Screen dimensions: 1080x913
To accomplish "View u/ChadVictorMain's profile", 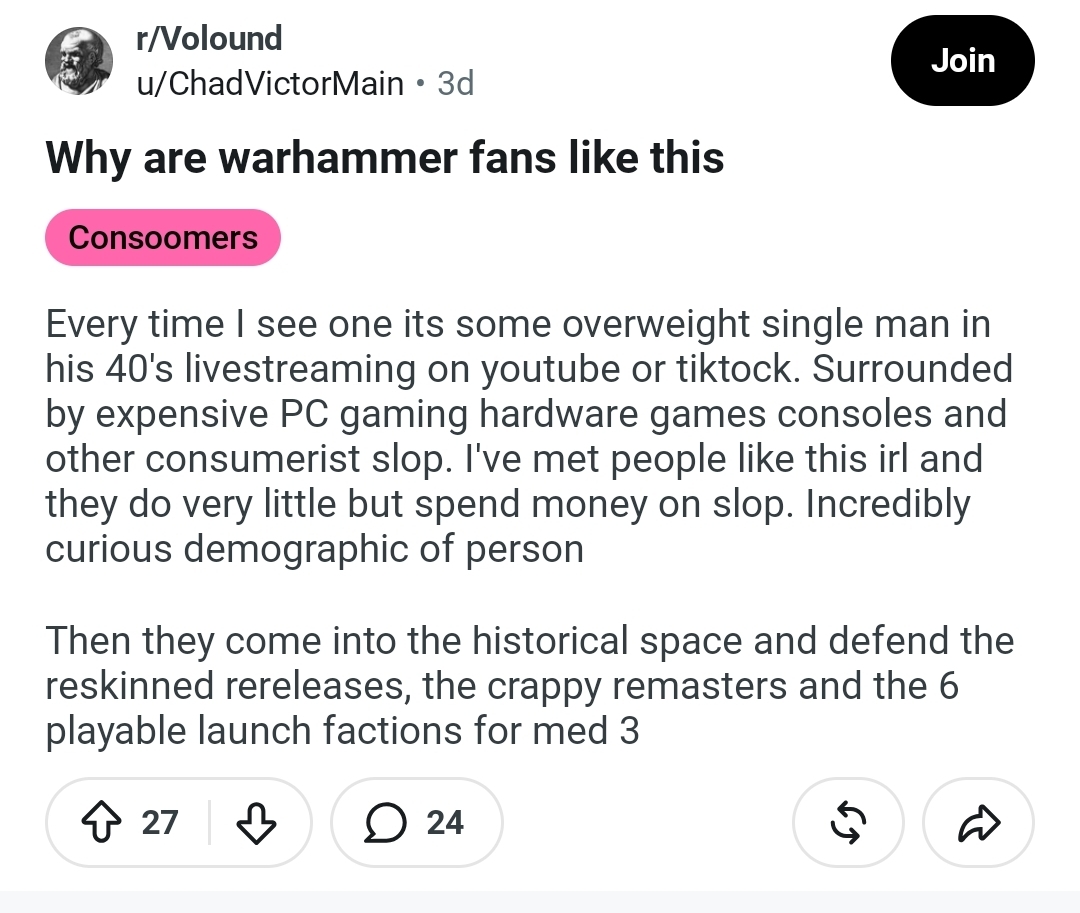I will [270, 84].
